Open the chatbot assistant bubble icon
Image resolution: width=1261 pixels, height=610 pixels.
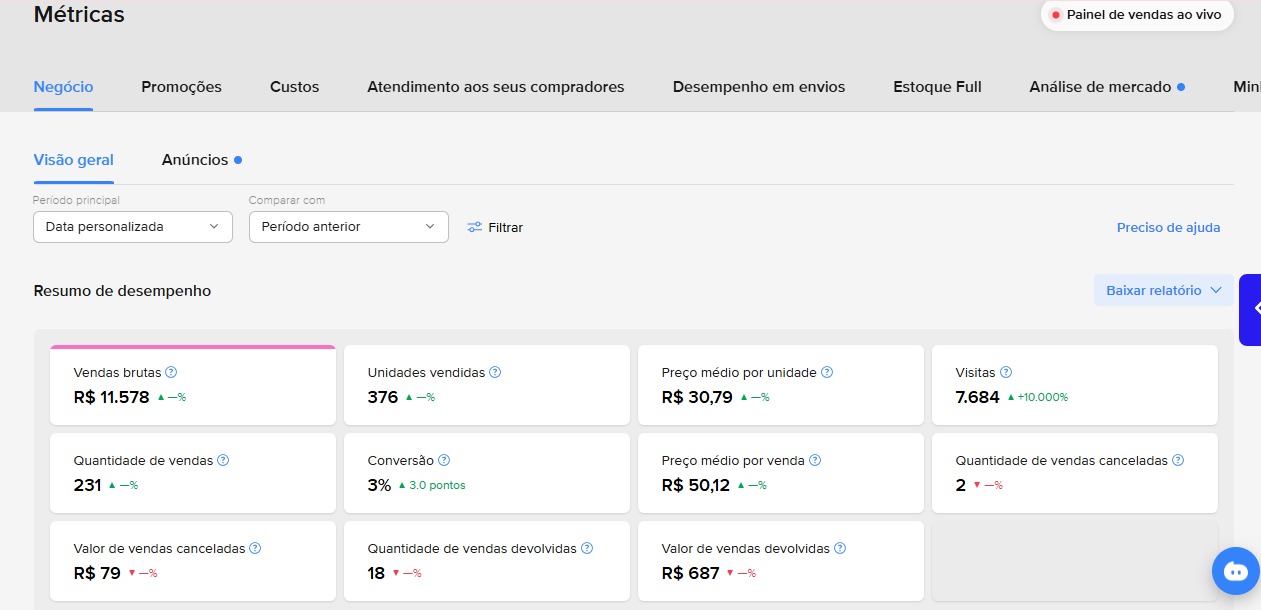(x=1236, y=572)
